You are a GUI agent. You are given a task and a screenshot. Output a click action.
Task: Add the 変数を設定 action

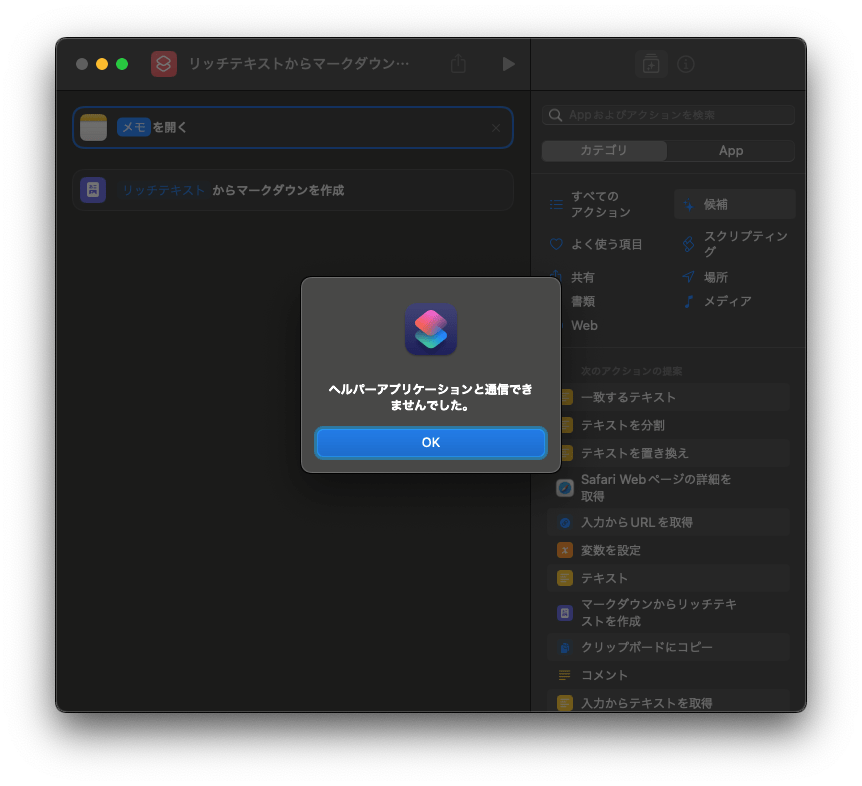(668, 551)
